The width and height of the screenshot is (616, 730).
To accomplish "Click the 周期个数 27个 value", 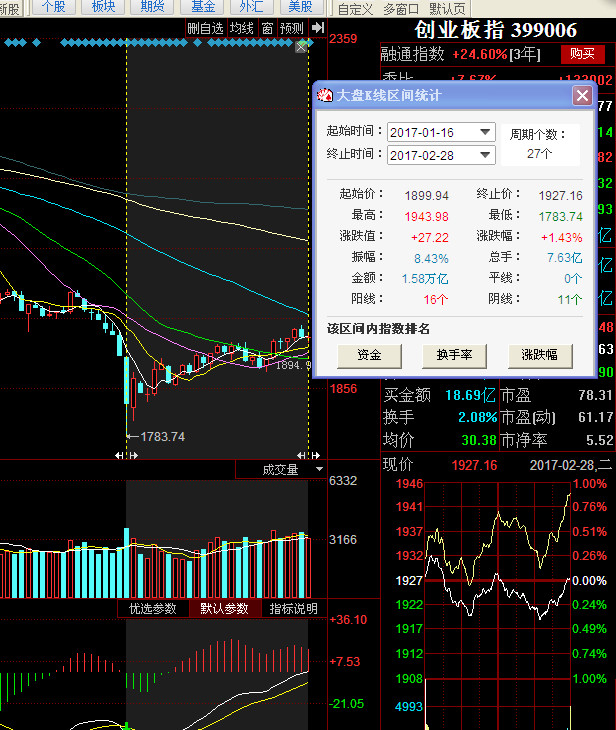I will [x=539, y=153].
